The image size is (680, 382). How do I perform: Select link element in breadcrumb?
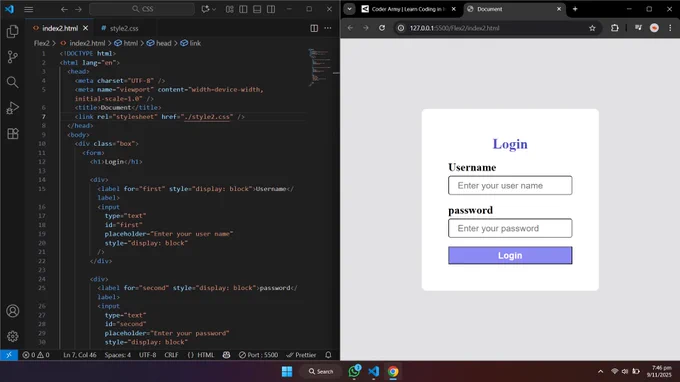191,43
